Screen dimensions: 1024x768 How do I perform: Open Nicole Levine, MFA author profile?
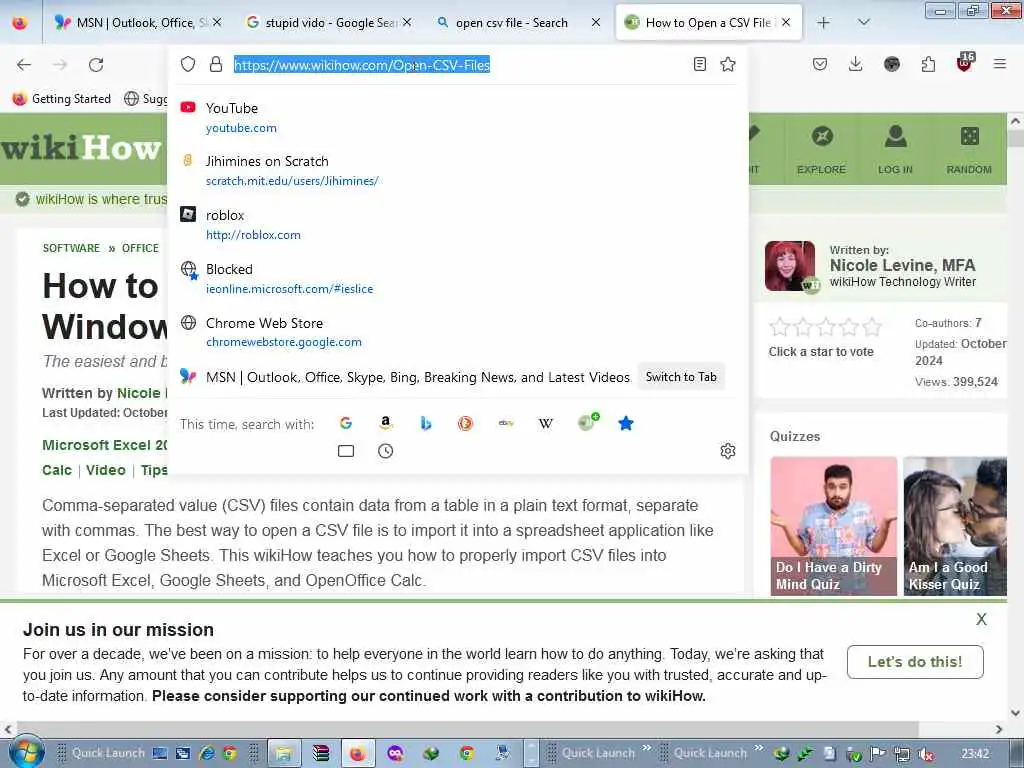(903, 265)
